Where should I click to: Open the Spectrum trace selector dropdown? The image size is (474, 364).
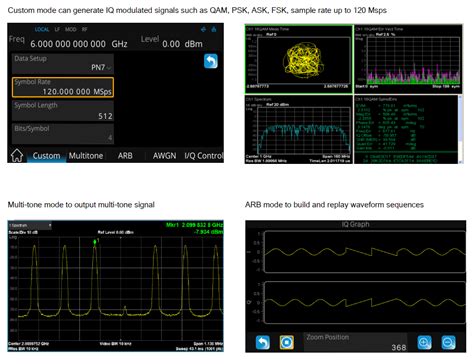point(30,225)
